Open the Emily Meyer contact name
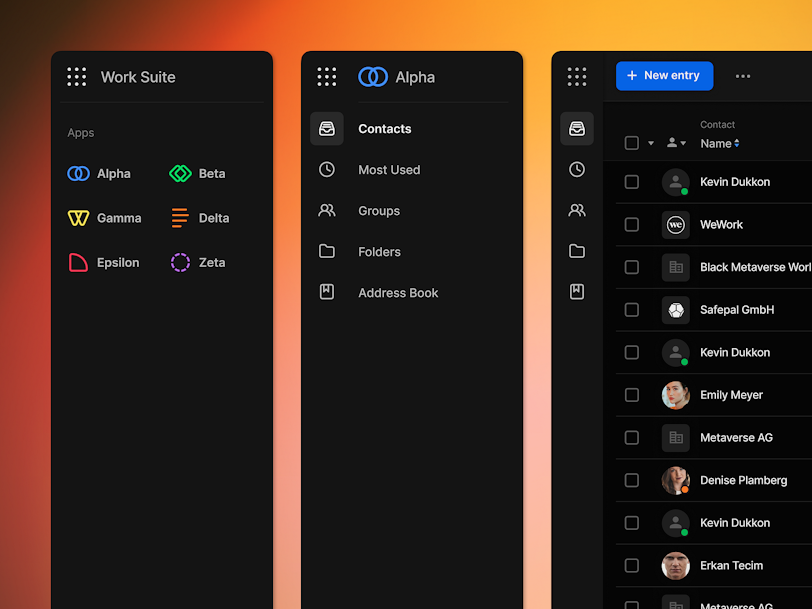Image resolution: width=812 pixels, height=609 pixels. tap(731, 395)
